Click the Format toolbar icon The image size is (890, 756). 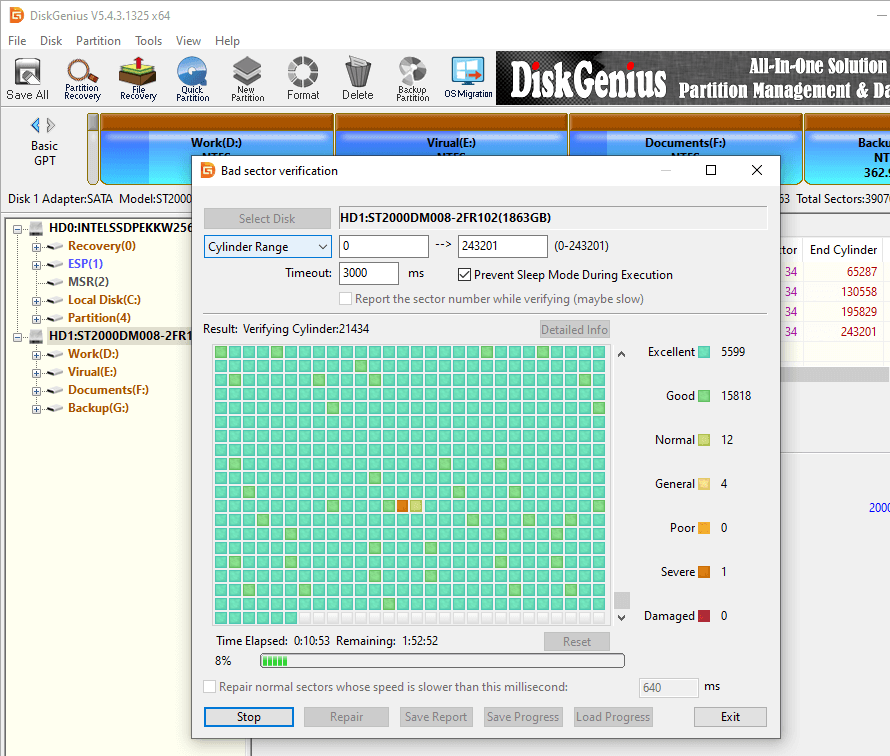(303, 78)
